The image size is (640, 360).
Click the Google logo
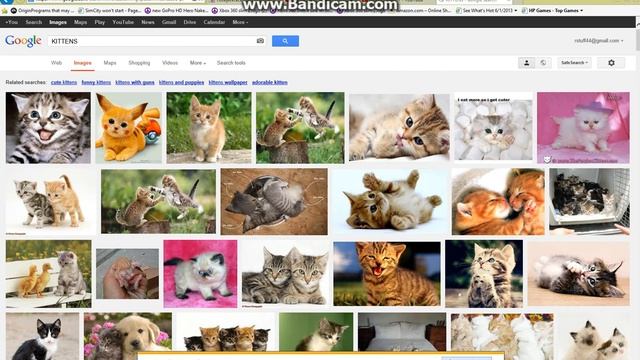coord(23,41)
